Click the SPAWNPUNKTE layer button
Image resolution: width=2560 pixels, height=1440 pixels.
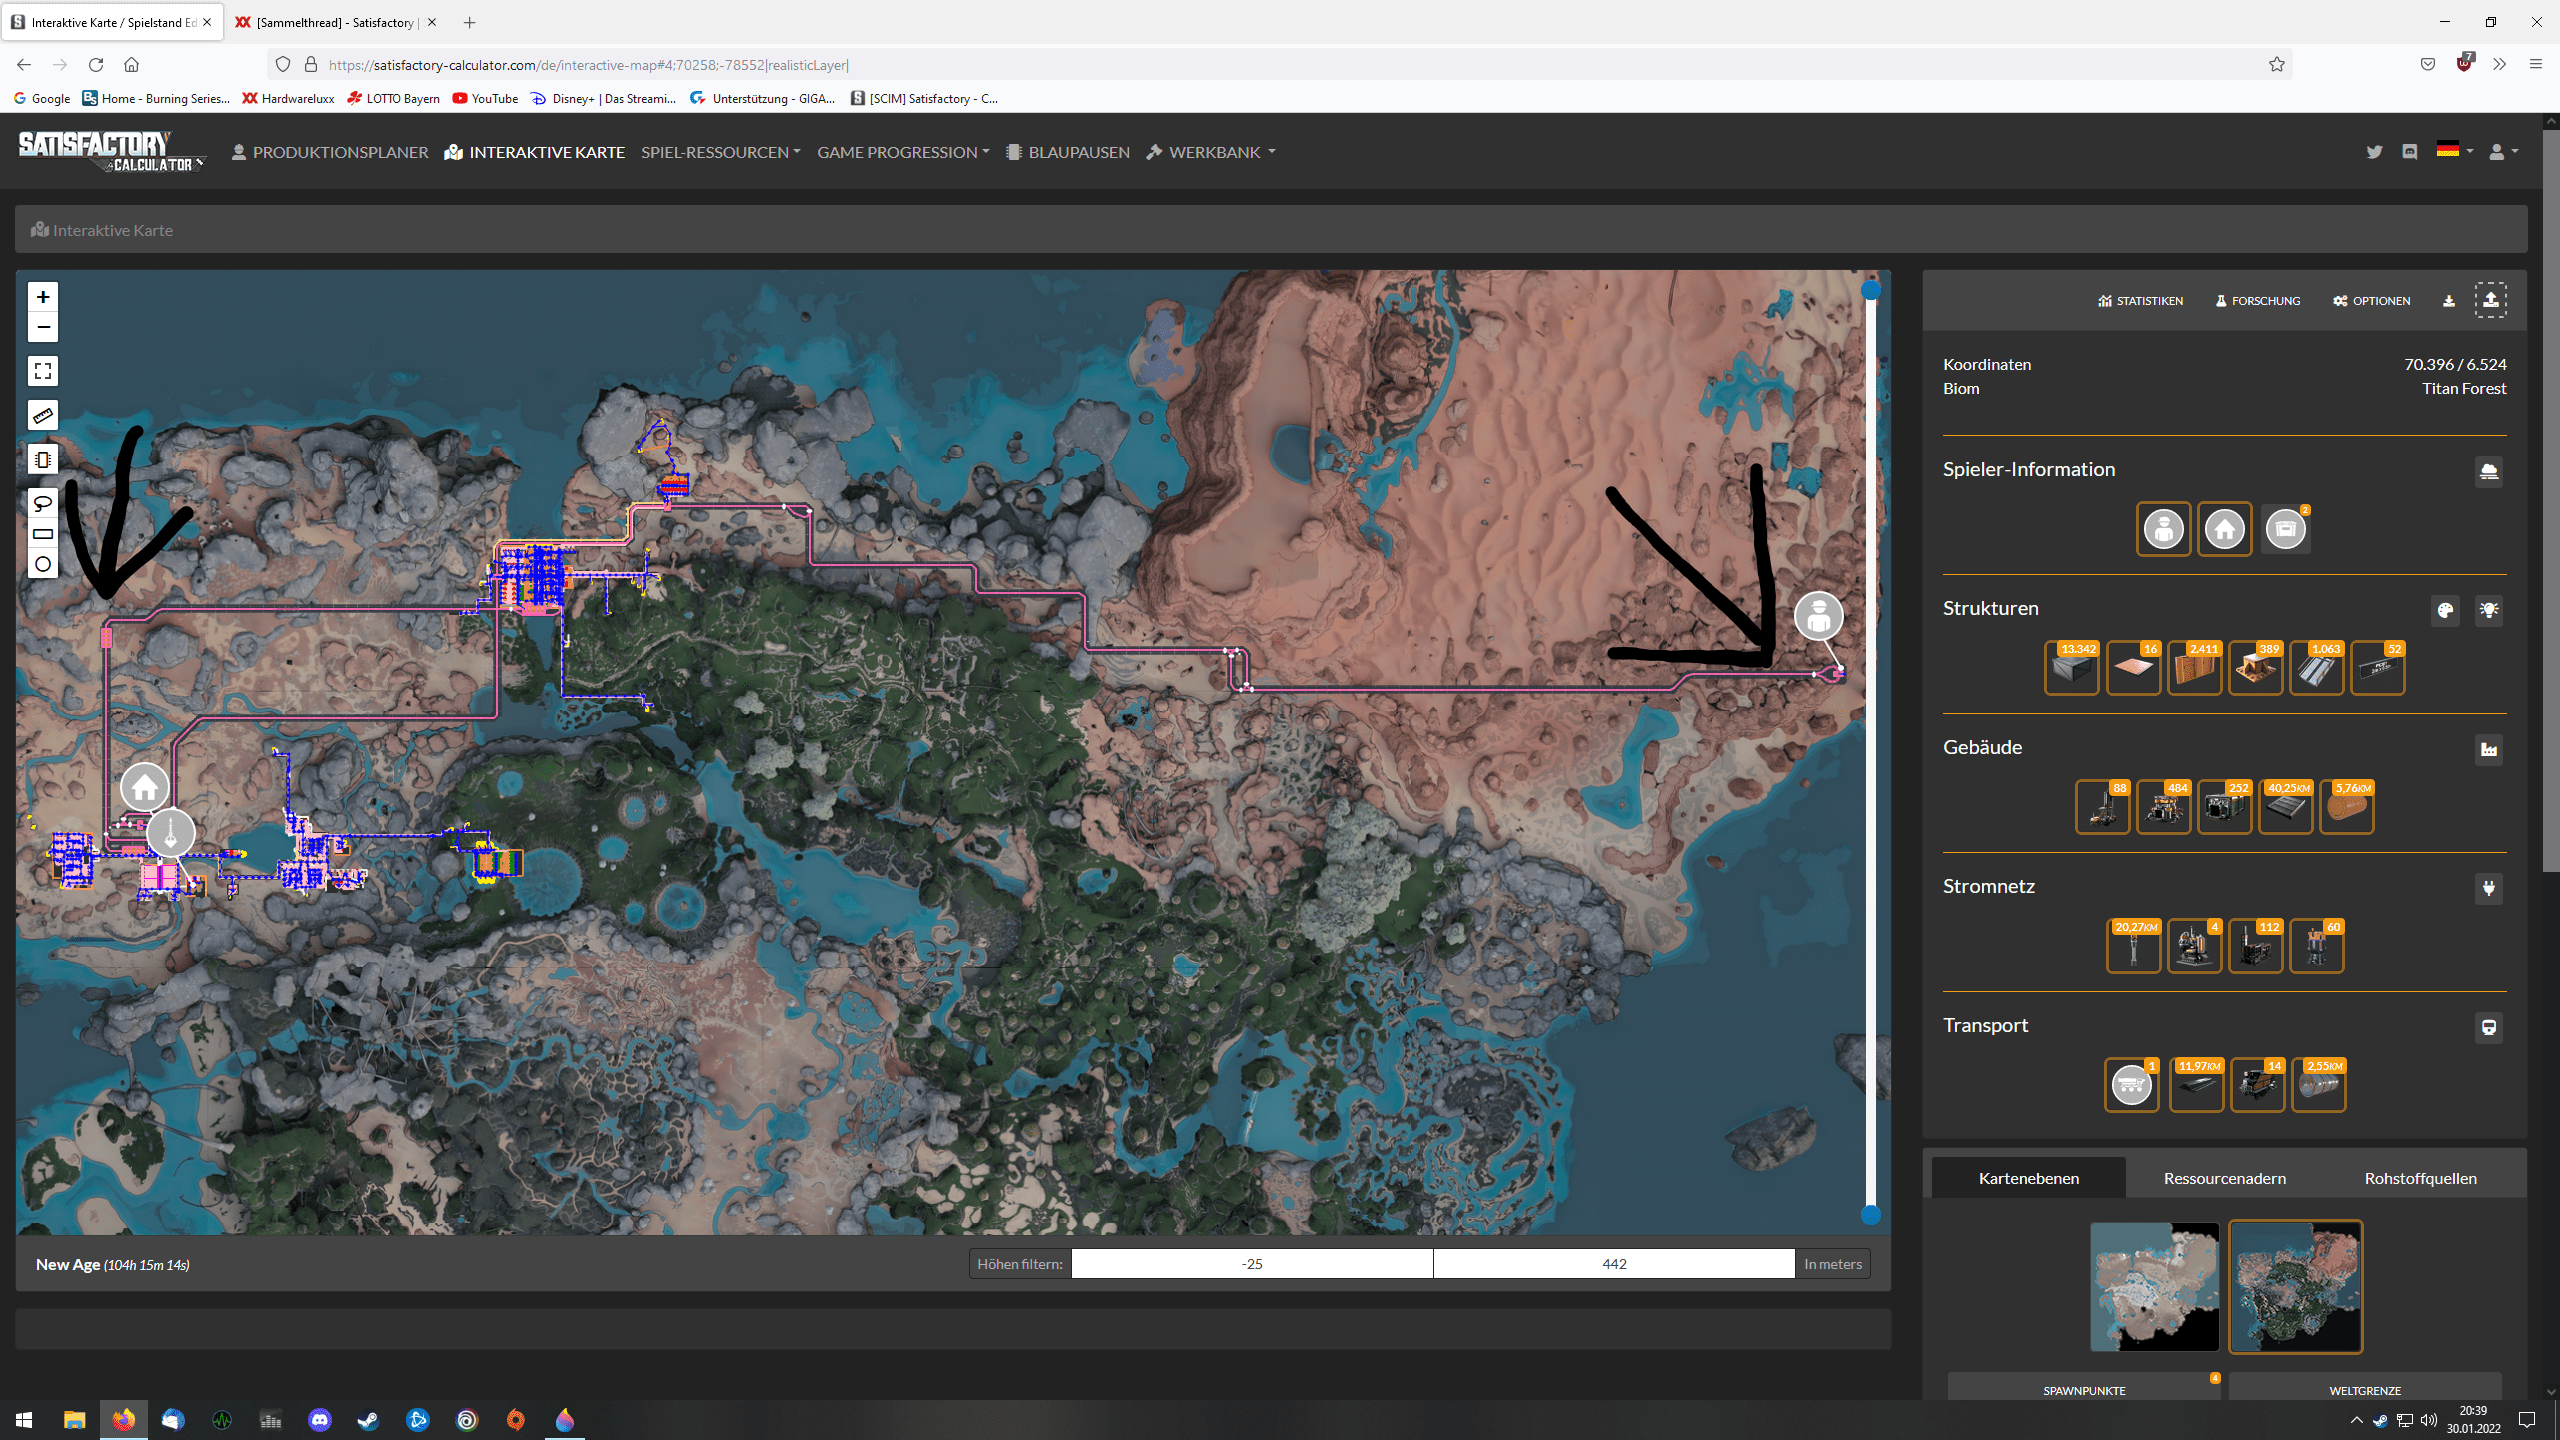tap(2084, 1390)
